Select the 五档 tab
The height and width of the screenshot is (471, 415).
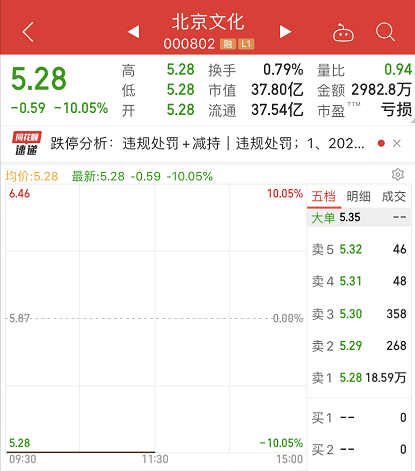tap(324, 196)
